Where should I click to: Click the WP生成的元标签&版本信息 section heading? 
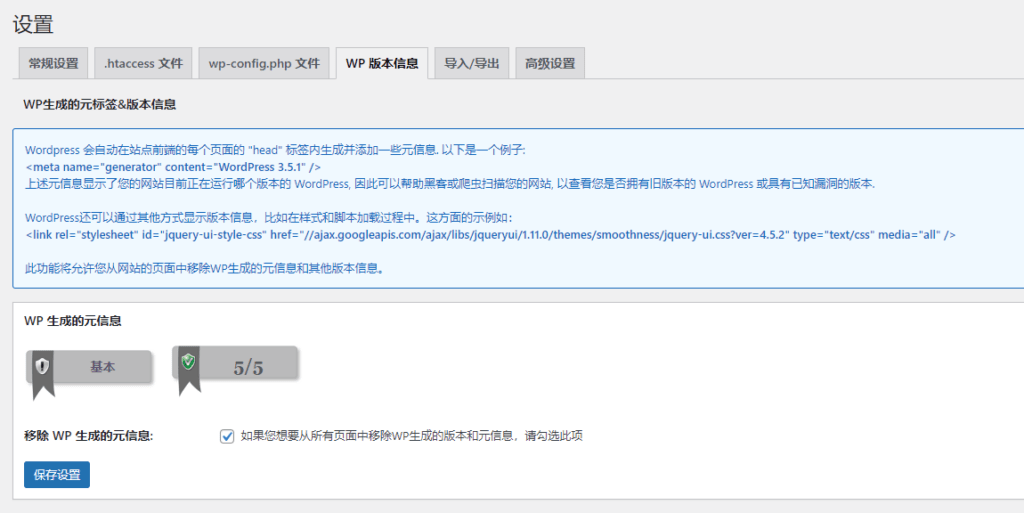tap(100, 104)
